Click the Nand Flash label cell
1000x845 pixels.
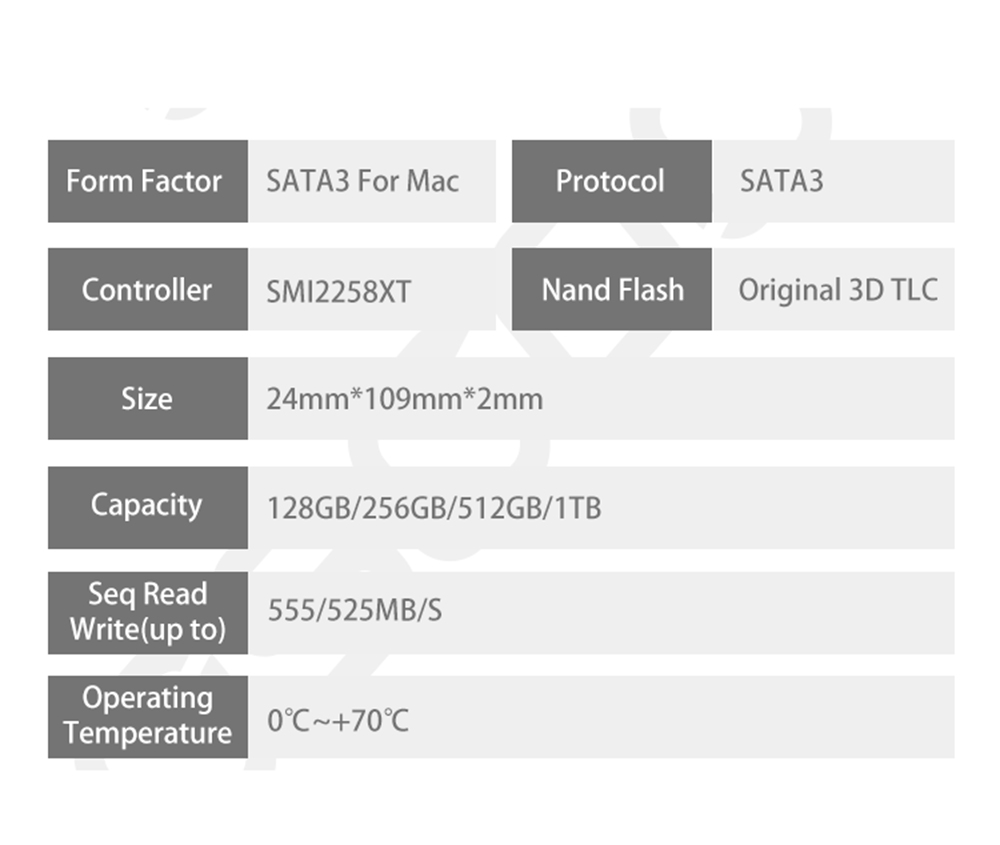pos(611,290)
